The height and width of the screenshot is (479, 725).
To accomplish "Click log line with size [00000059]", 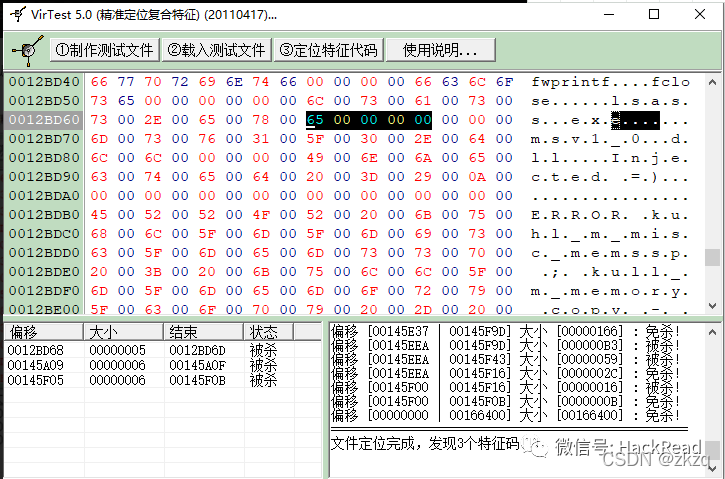I will (x=506, y=359).
